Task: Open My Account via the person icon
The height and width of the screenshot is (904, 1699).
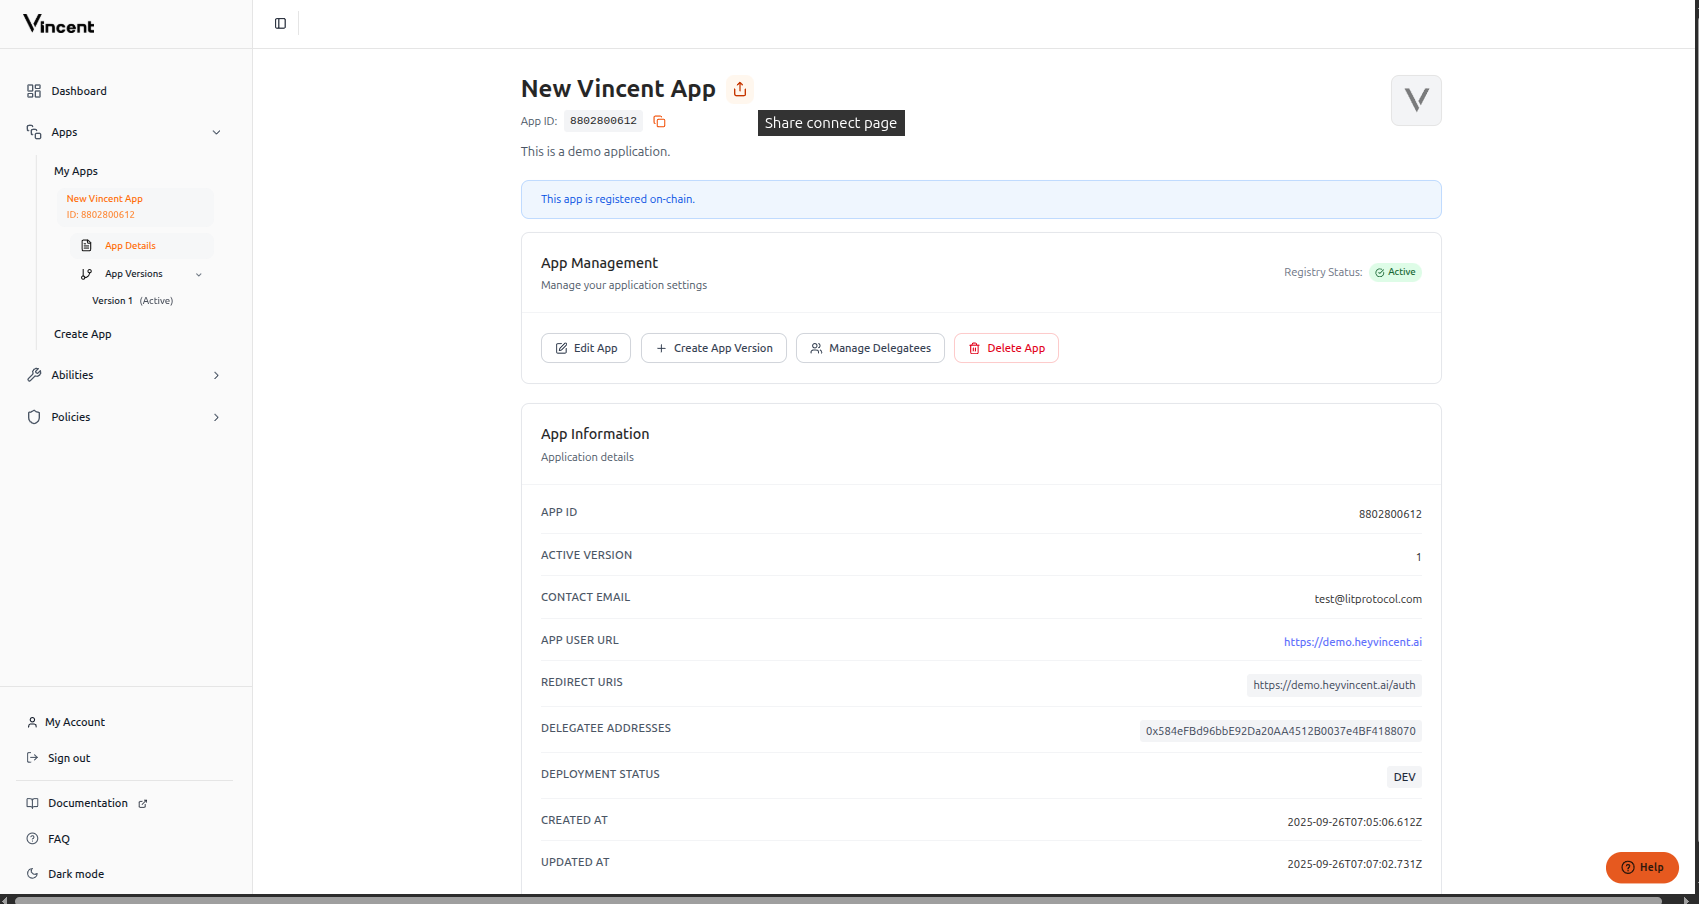Action: point(33,721)
